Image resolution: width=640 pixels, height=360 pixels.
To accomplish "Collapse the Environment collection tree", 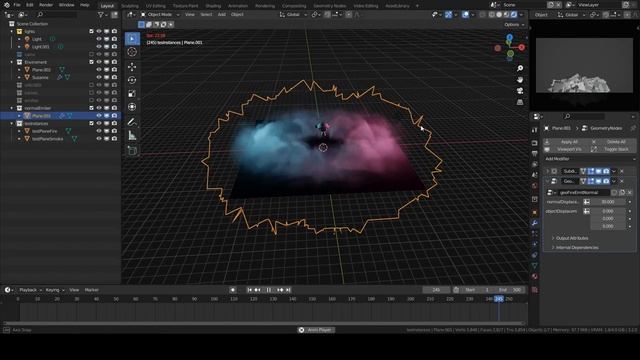I will pyautogui.click(x=12, y=62).
